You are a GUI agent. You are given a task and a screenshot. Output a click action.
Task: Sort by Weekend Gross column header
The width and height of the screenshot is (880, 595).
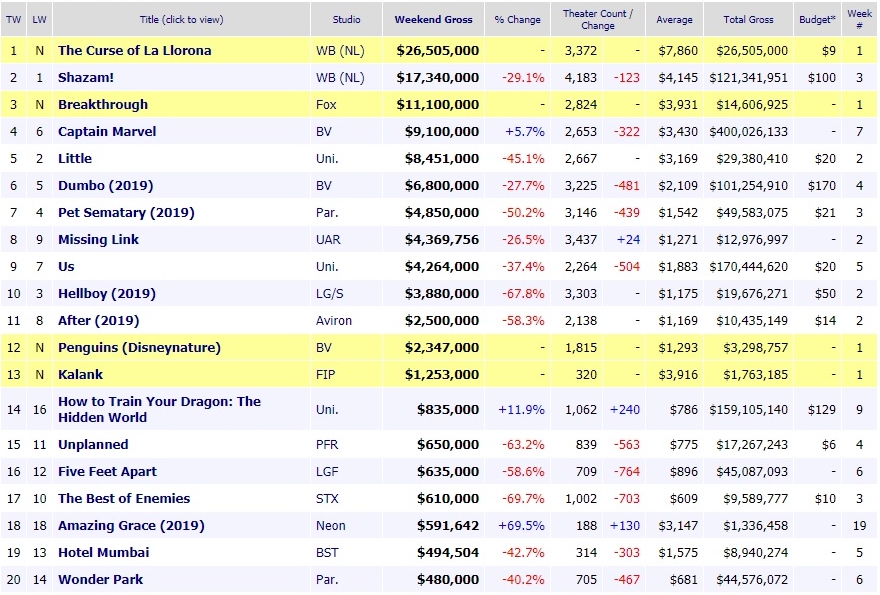coord(433,20)
